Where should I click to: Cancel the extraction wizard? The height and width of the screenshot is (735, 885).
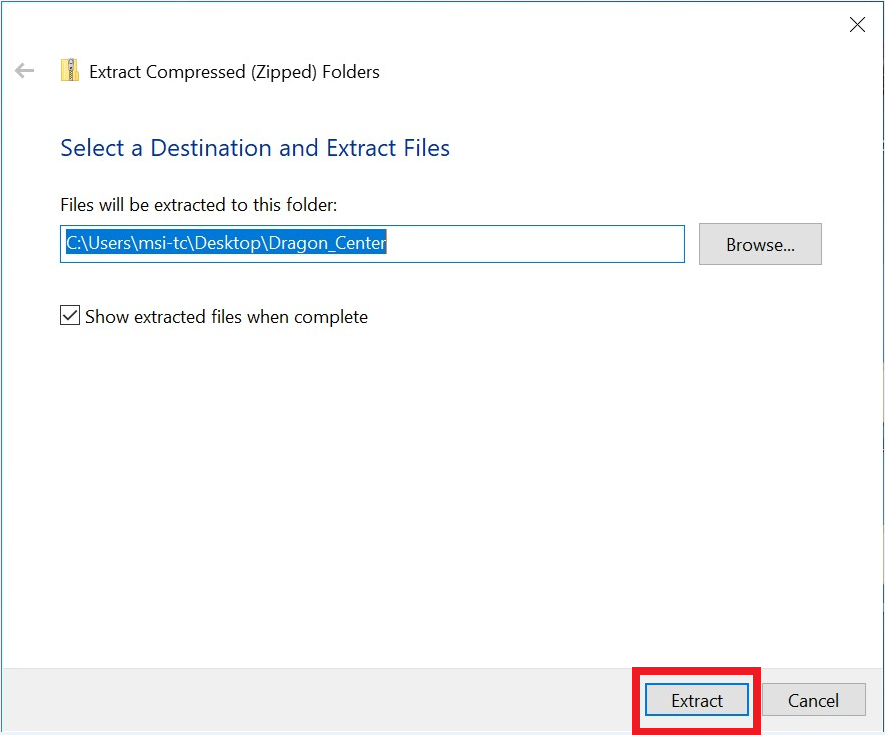point(813,700)
